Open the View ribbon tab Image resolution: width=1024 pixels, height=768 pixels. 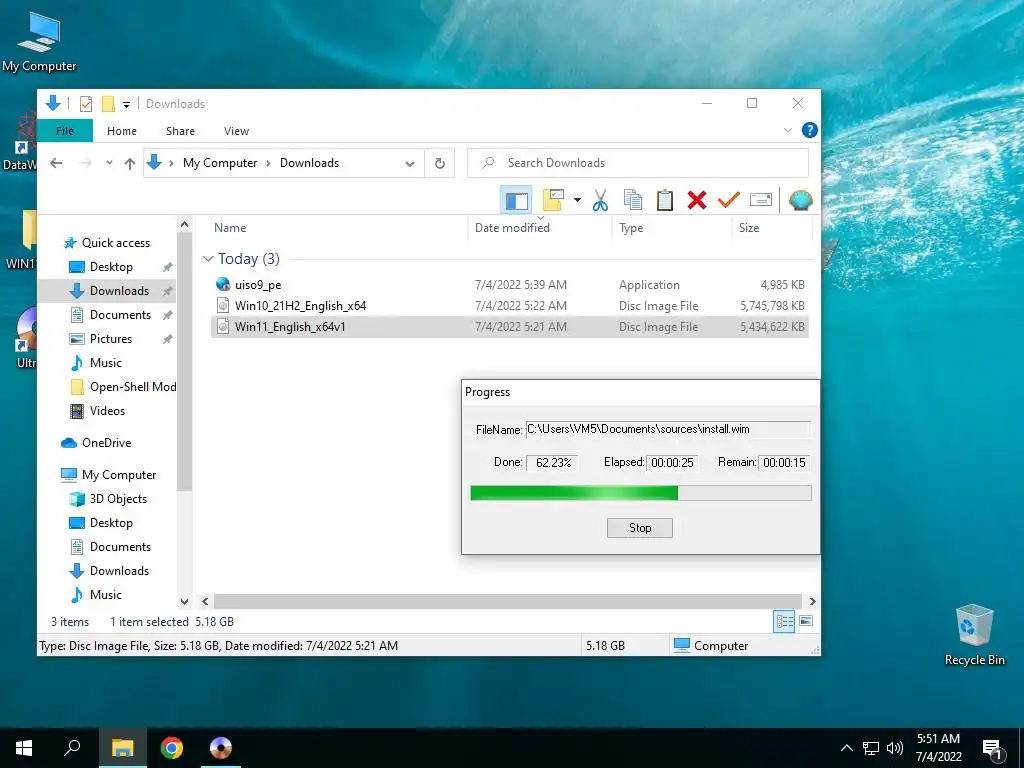pyautogui.click(x=236, y=131)
